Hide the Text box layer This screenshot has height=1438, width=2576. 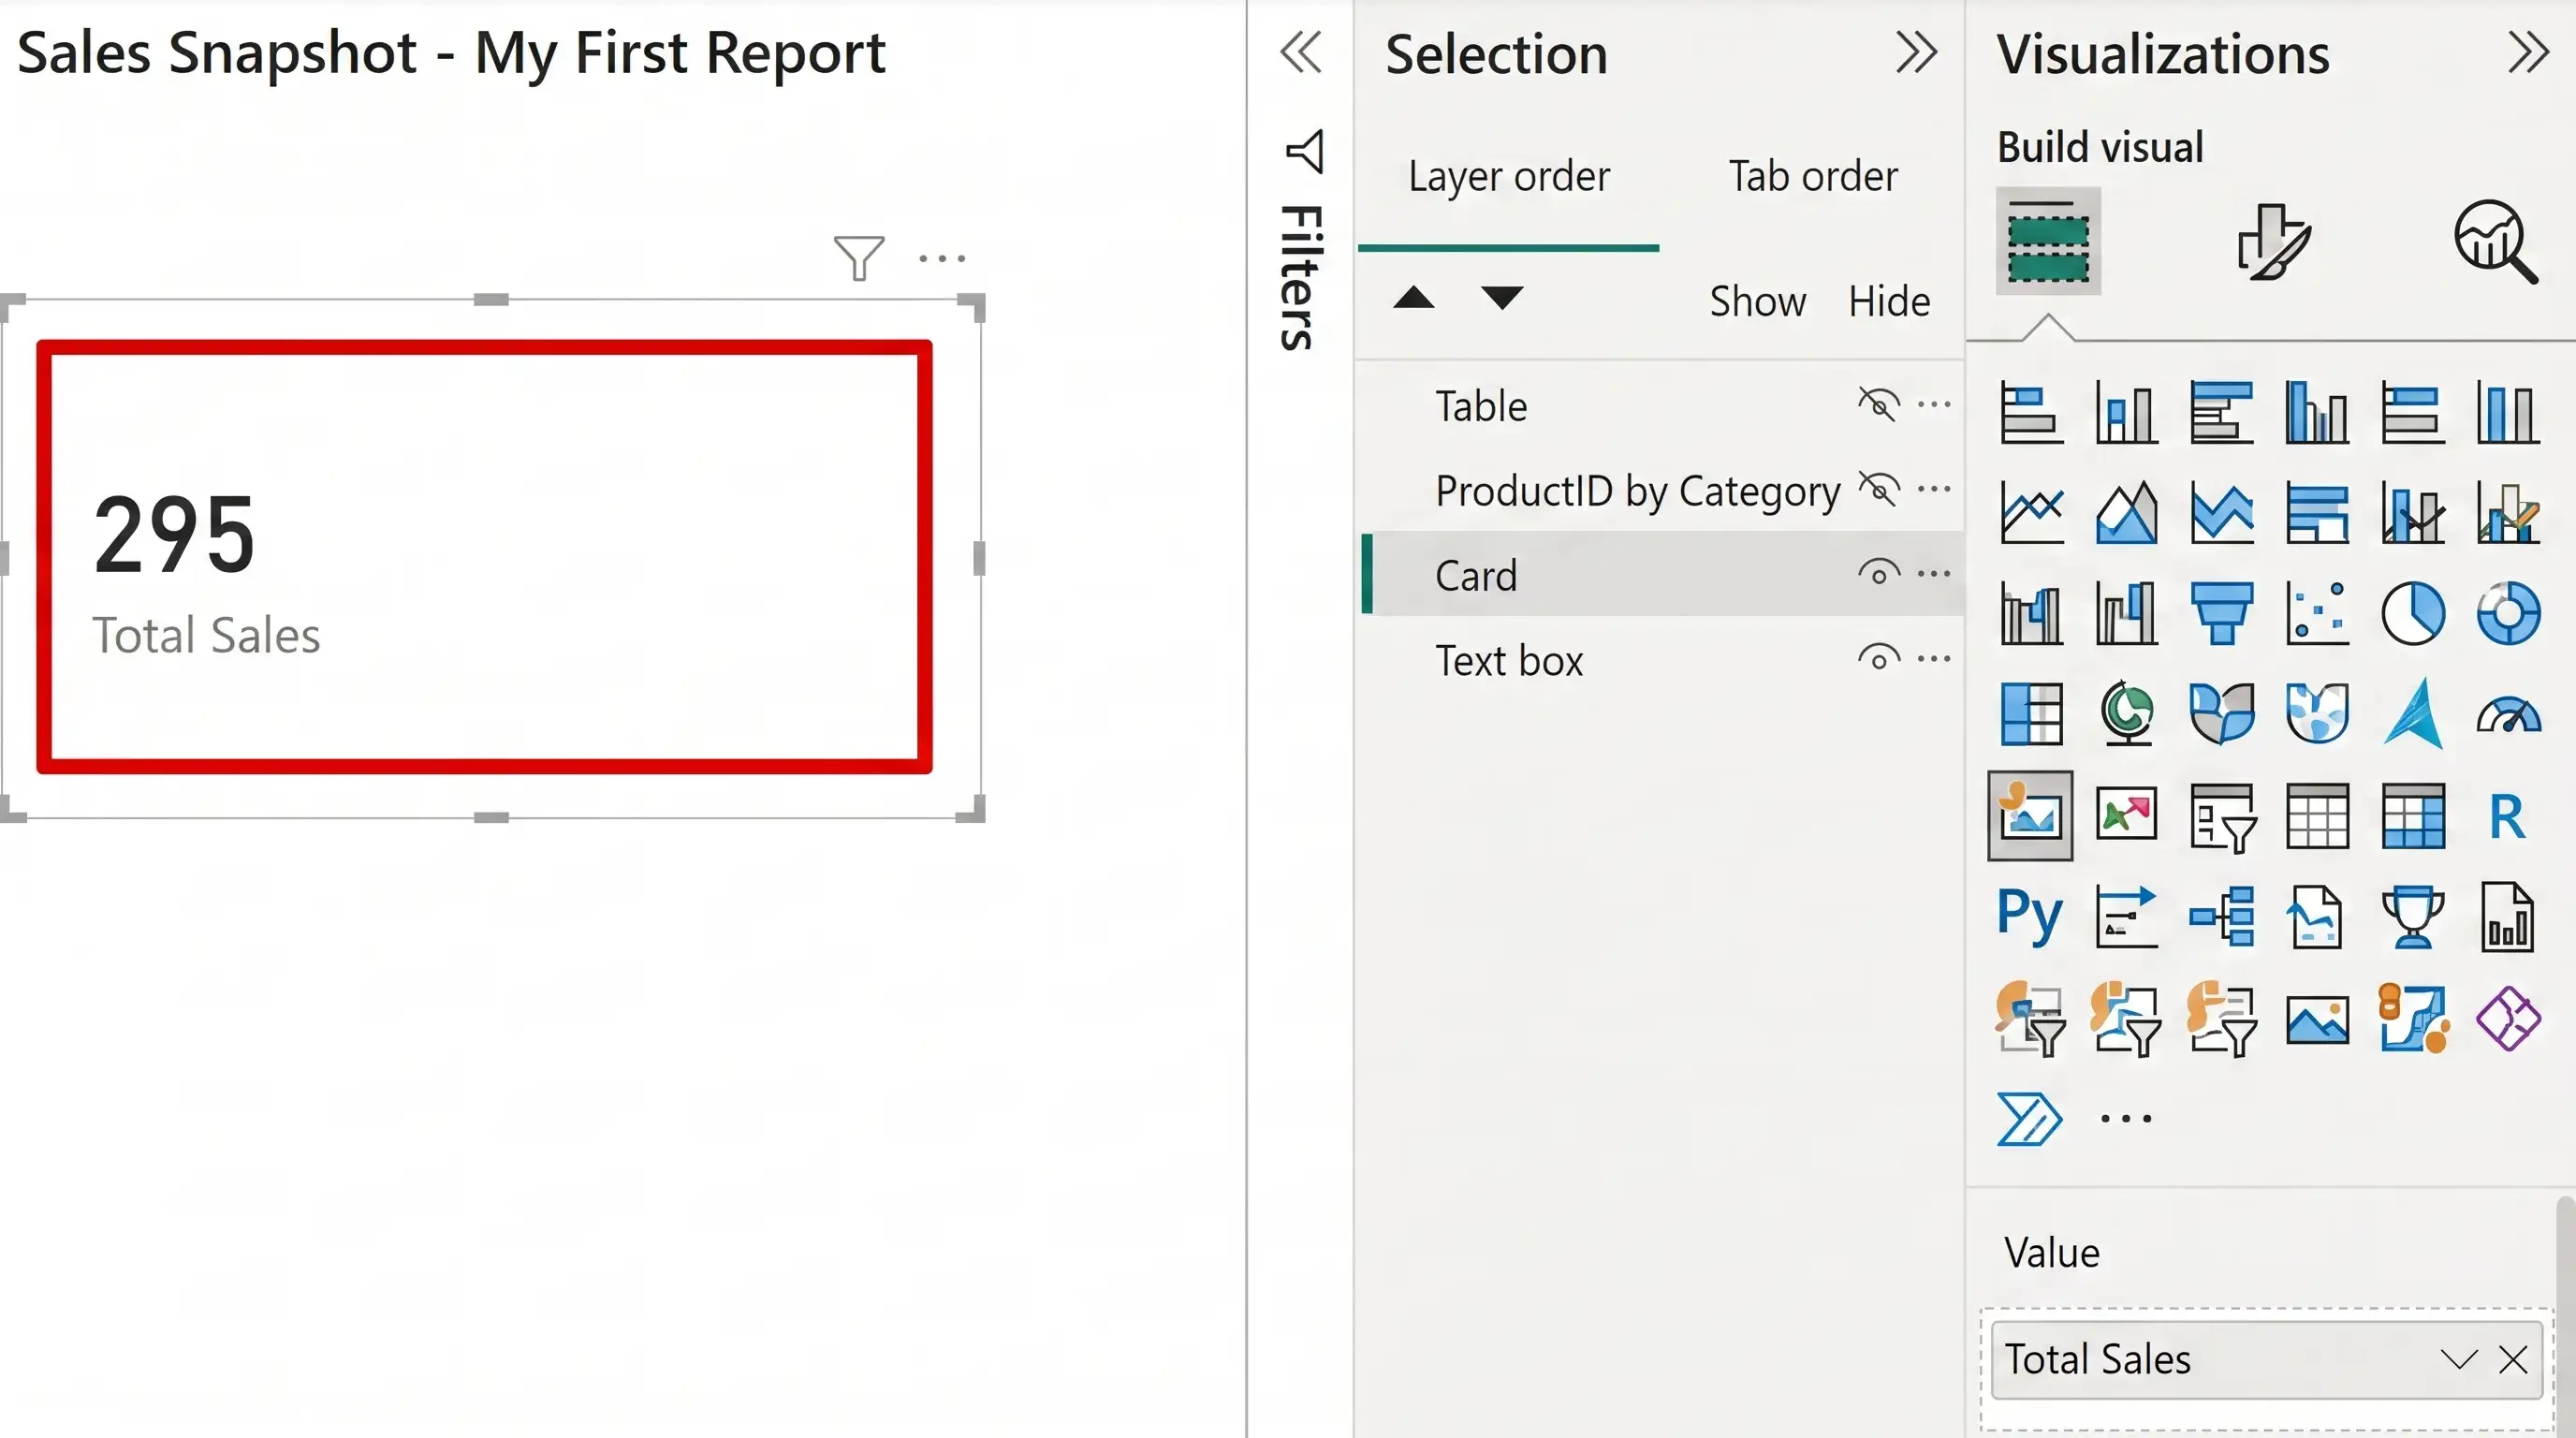(x=1878, y=658)
